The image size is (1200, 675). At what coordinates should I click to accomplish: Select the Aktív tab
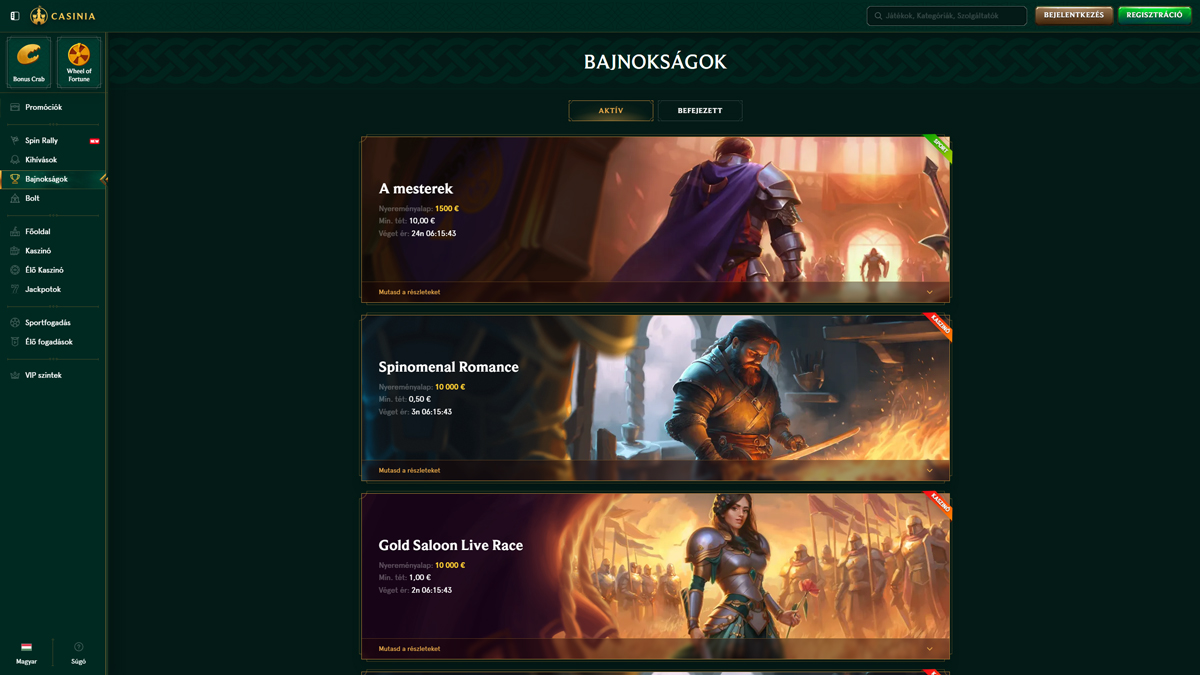[x=611, y=111]
